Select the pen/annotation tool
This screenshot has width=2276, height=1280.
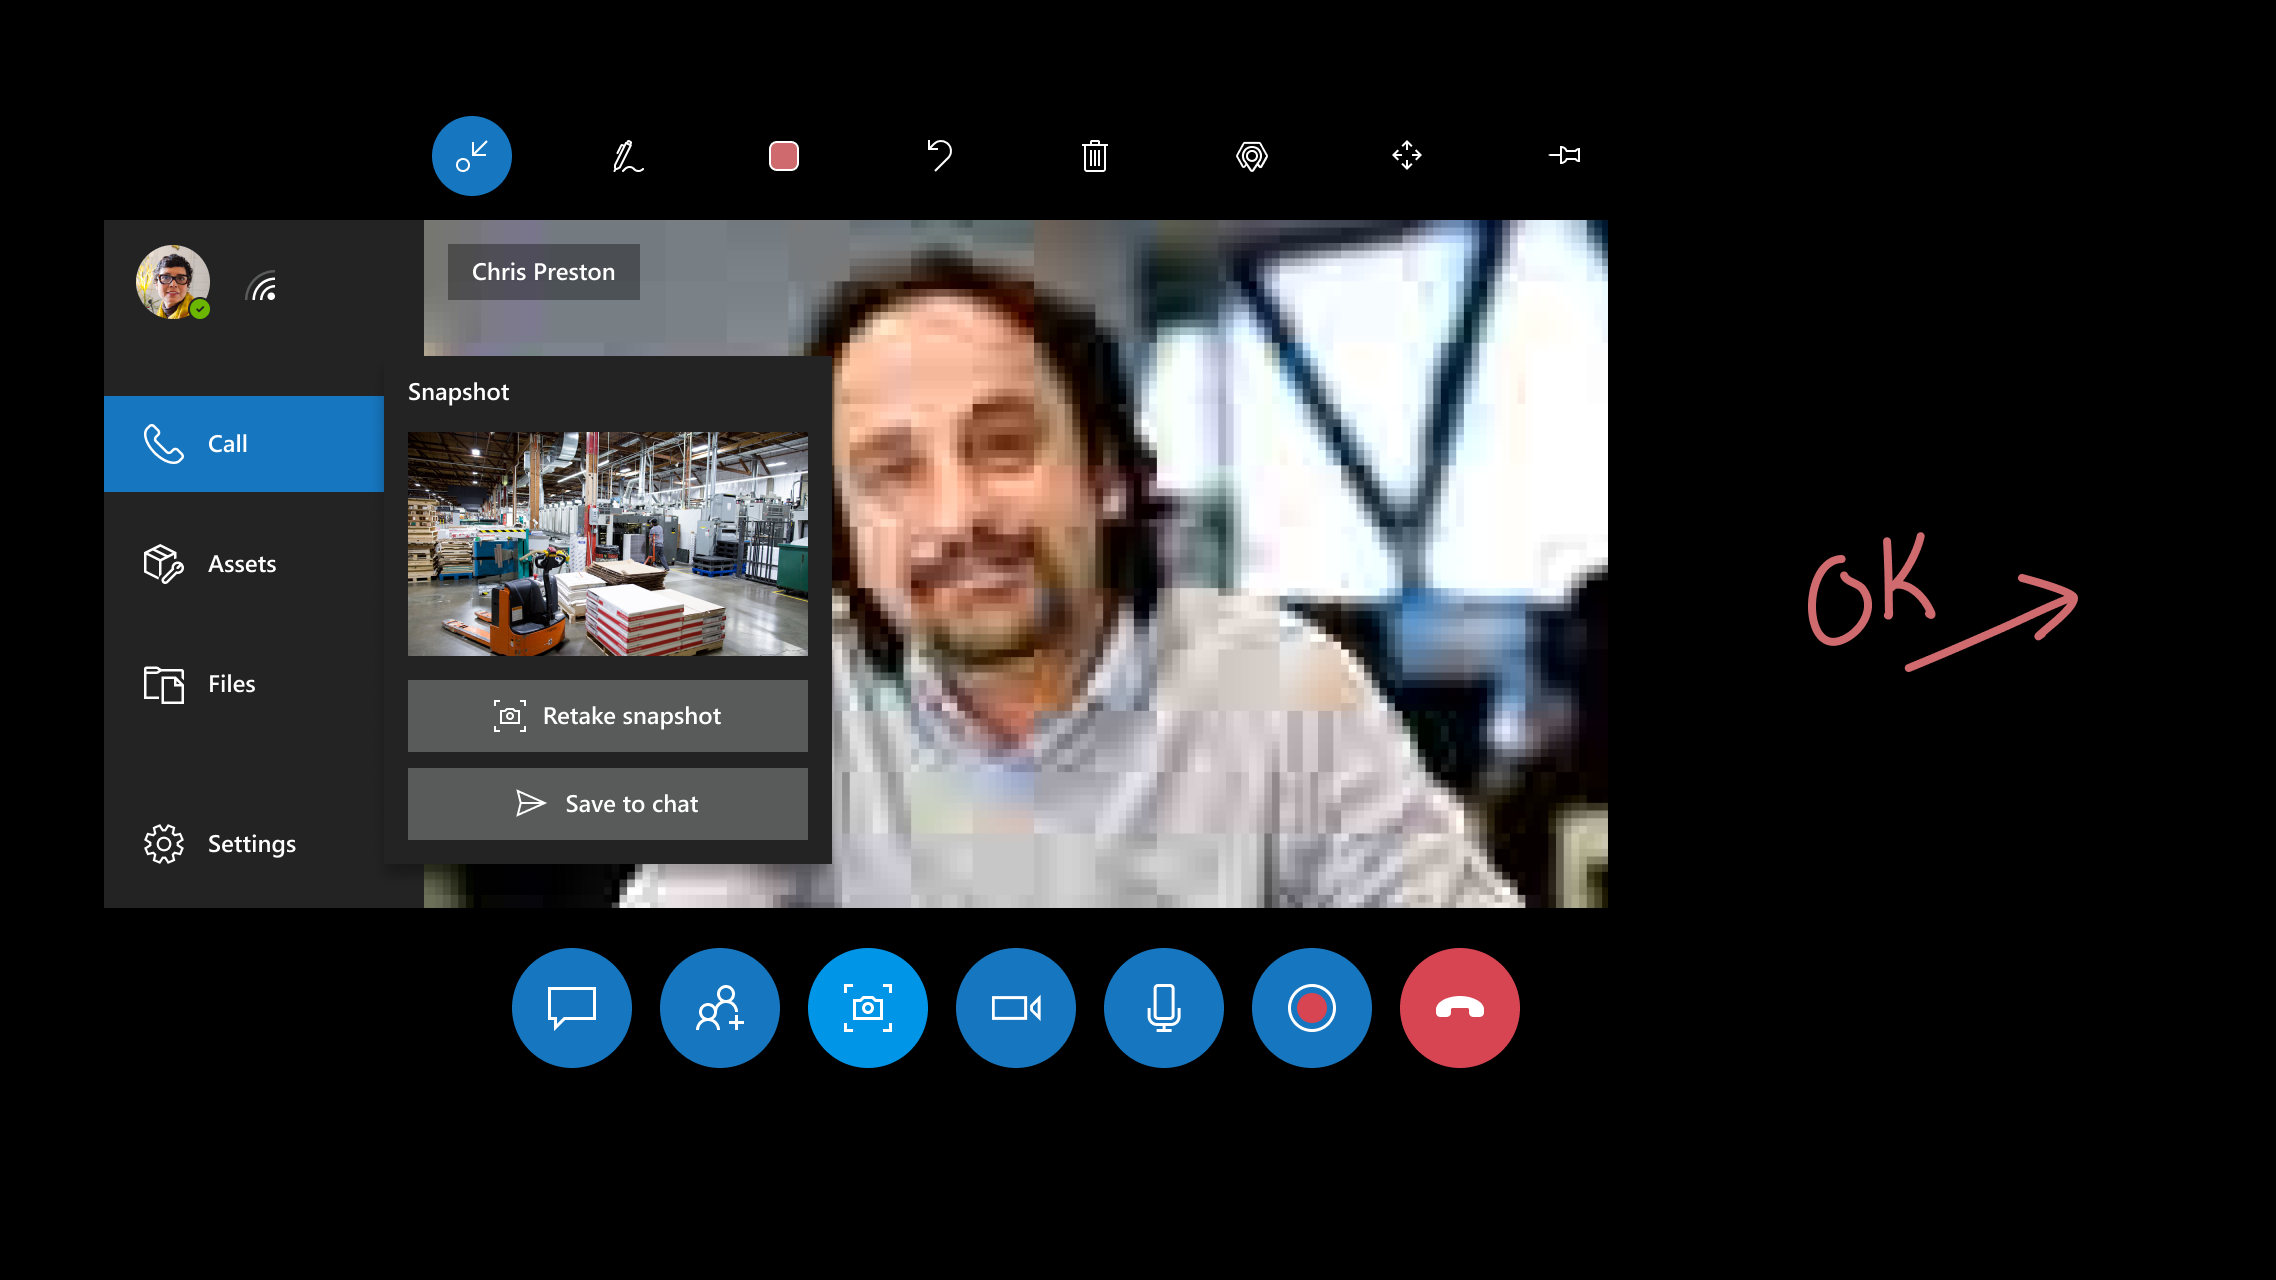627,155
